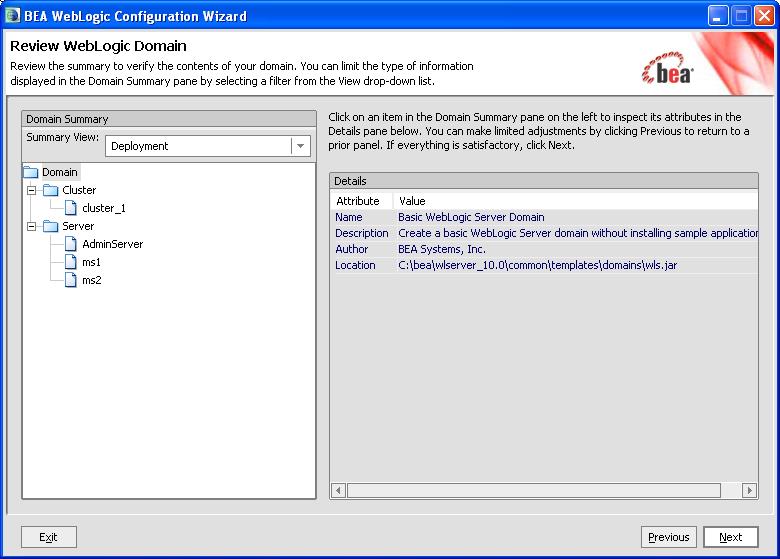Click the Attribute column header
The image size is (780, 559).
click(362, 201)
